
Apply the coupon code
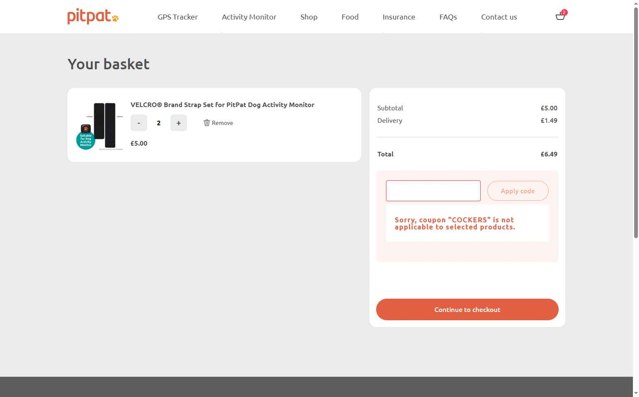click(x=518, y=191)
